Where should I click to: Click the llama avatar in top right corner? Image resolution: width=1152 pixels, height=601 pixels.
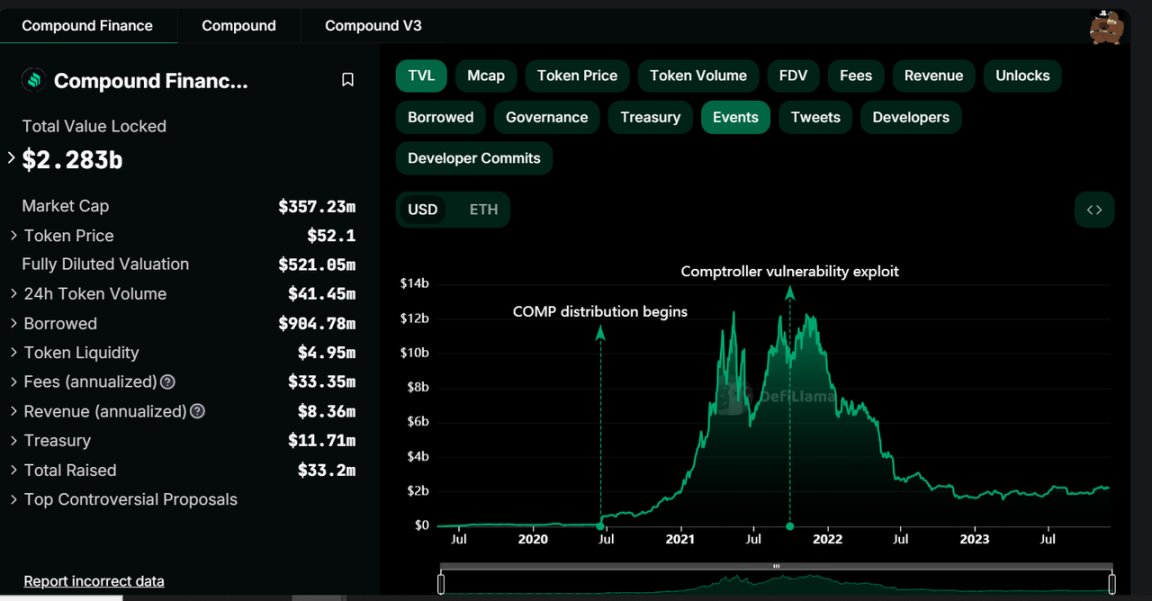click(x=1106, y=28)
